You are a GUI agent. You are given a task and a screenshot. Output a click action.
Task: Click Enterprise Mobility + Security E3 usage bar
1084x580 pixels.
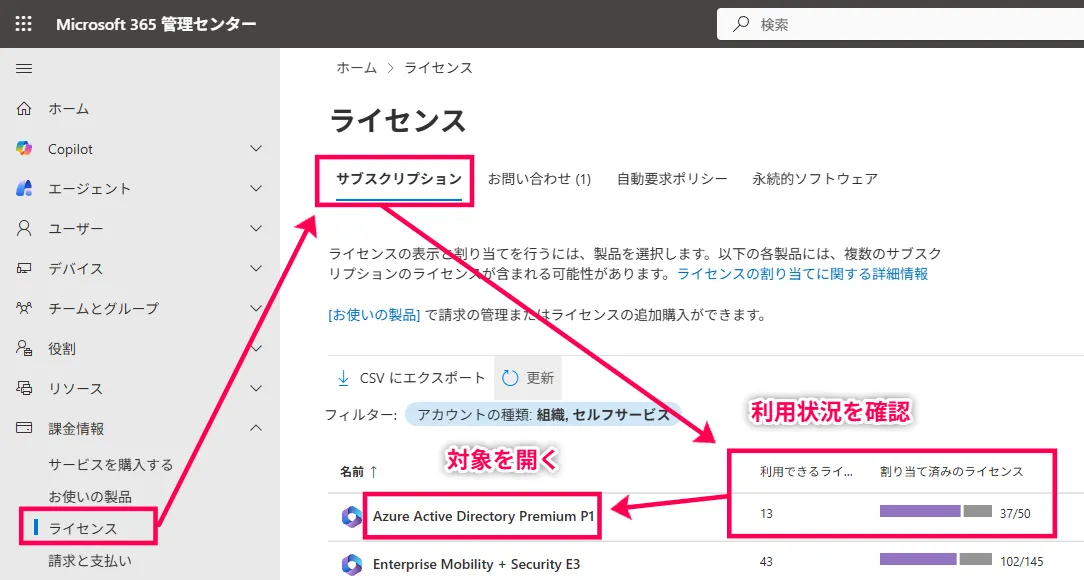[935, 560]
